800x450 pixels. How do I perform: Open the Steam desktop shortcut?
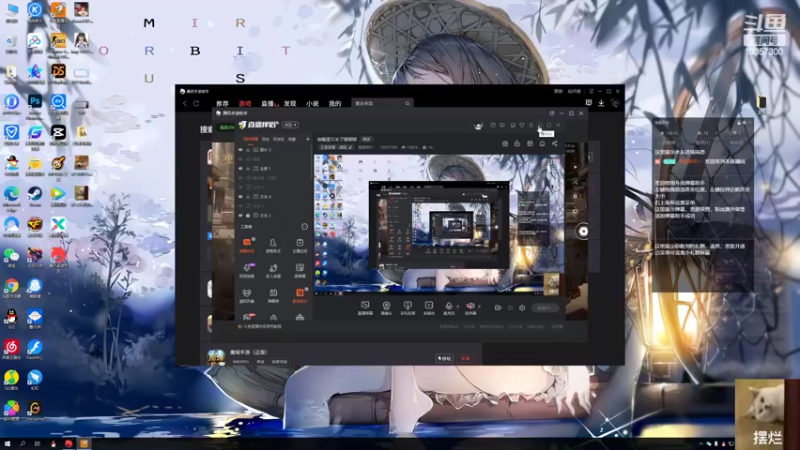point(35,196)
